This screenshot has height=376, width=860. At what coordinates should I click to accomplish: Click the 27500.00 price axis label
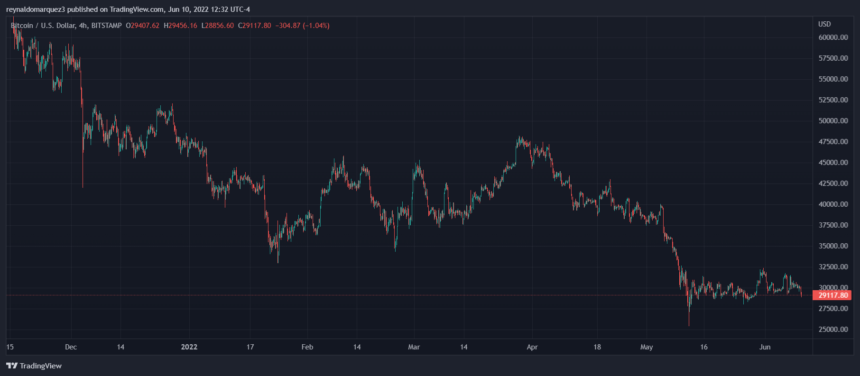point(833,308)
